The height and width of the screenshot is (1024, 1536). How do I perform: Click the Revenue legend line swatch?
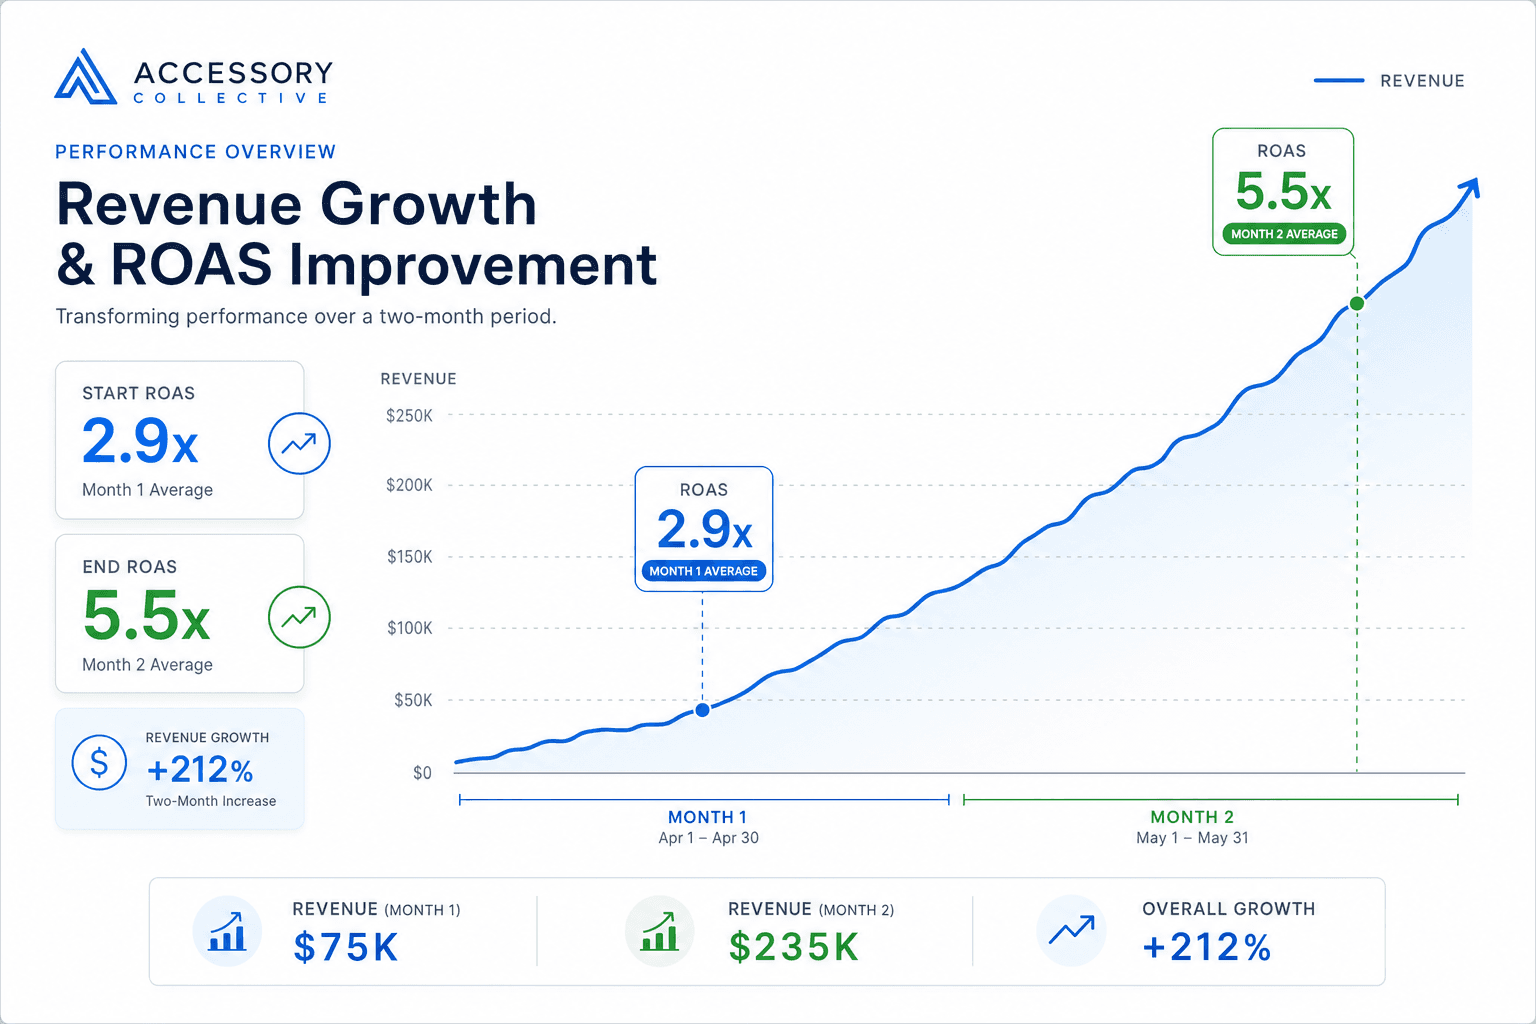click(1339, 81)
